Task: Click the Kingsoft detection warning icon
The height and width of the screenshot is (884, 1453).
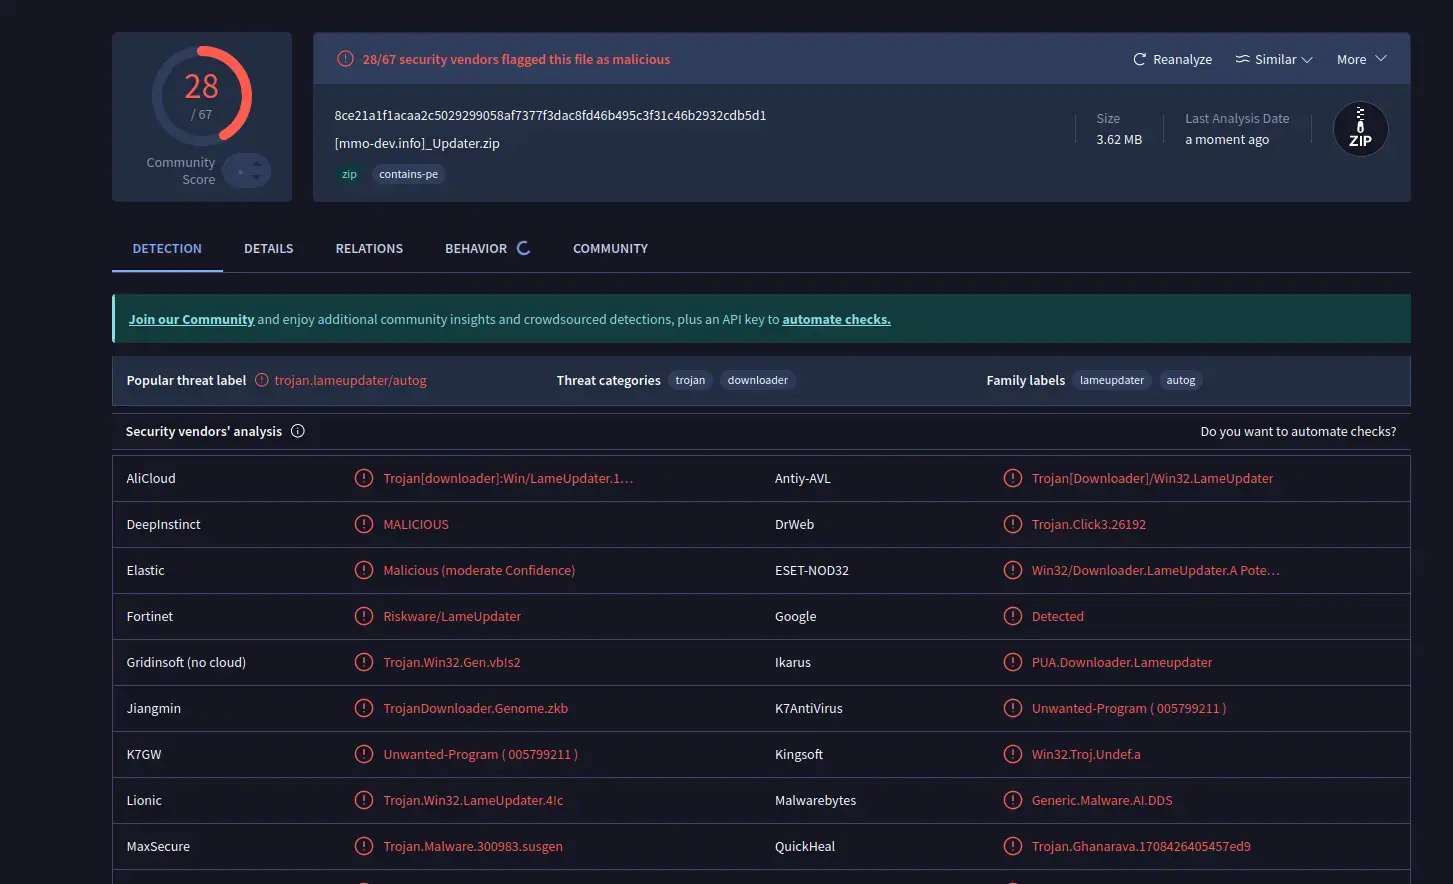Action: (1013, 754)
